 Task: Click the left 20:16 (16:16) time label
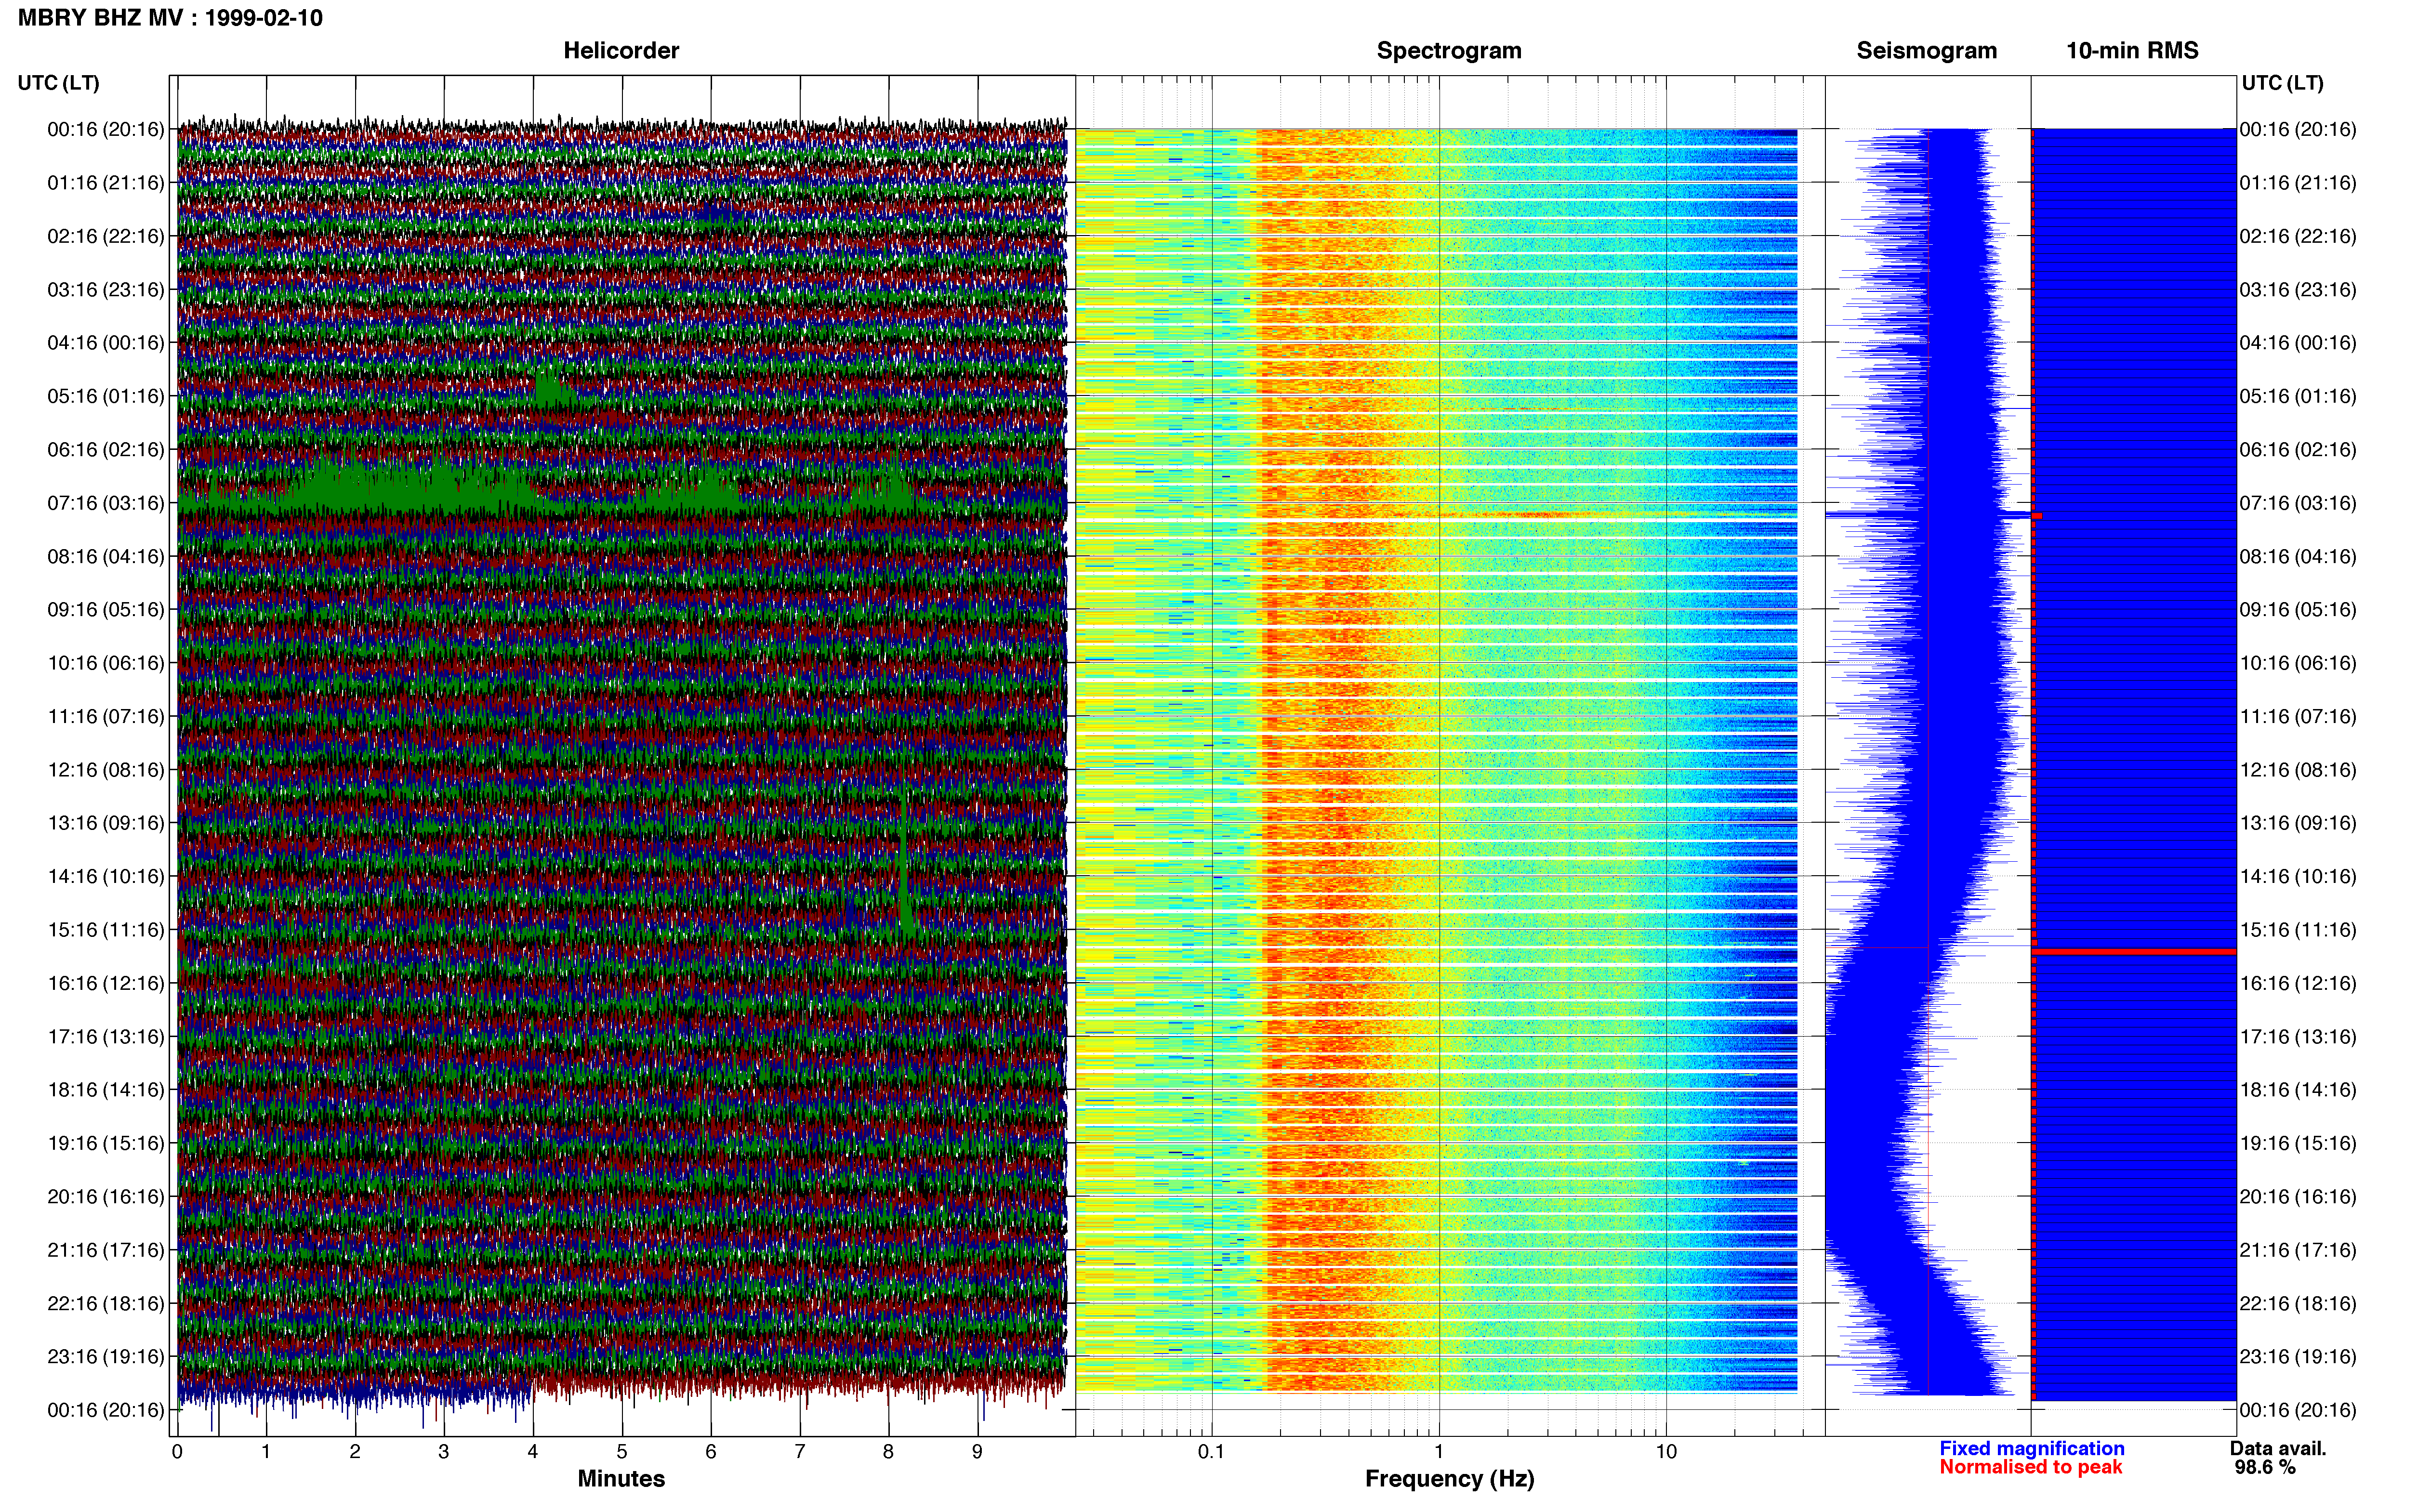tap(106, 1196)
